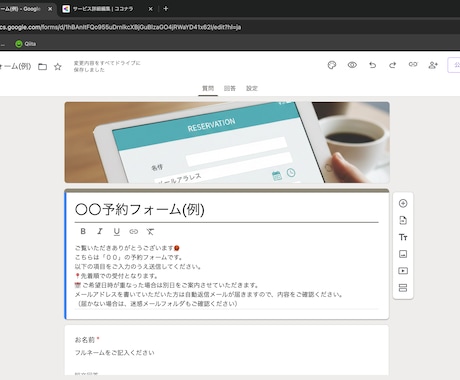Viewport: 460px width, 380px height.
Task: Close the Google Forms browser tab
Action: [x=50, y=9]
